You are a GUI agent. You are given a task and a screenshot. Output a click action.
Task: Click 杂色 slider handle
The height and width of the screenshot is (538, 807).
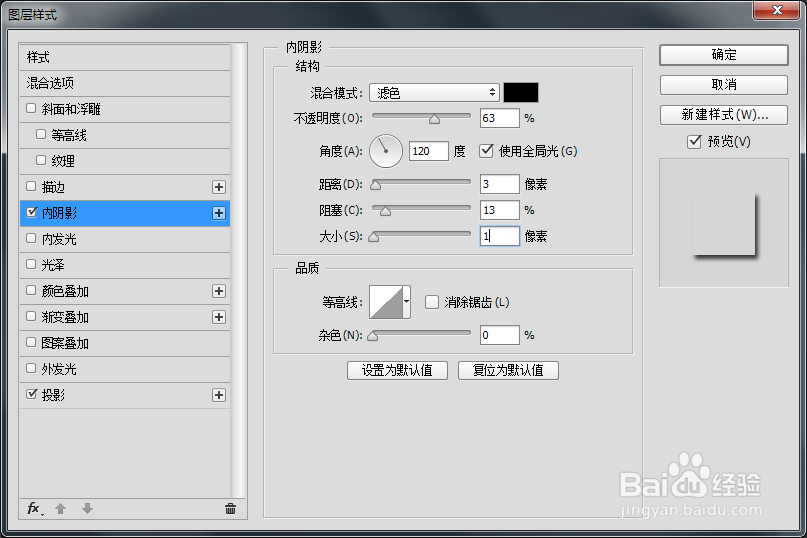pos(373,336)
